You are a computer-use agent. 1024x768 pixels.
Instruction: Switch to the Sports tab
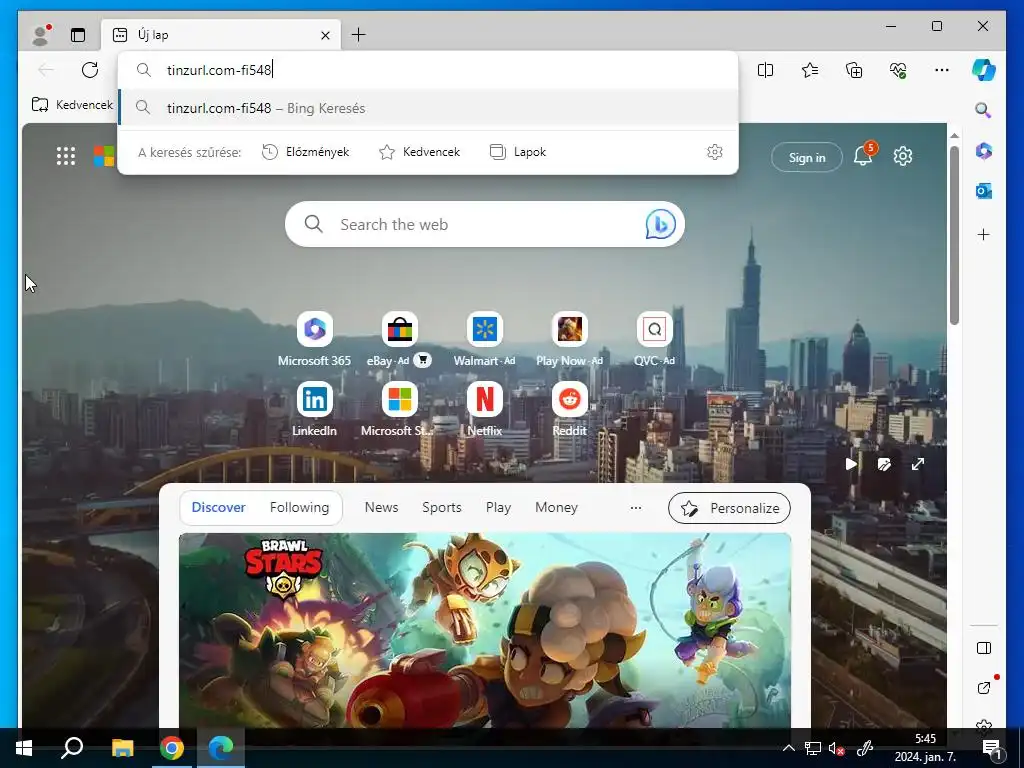tap(441, 507)
